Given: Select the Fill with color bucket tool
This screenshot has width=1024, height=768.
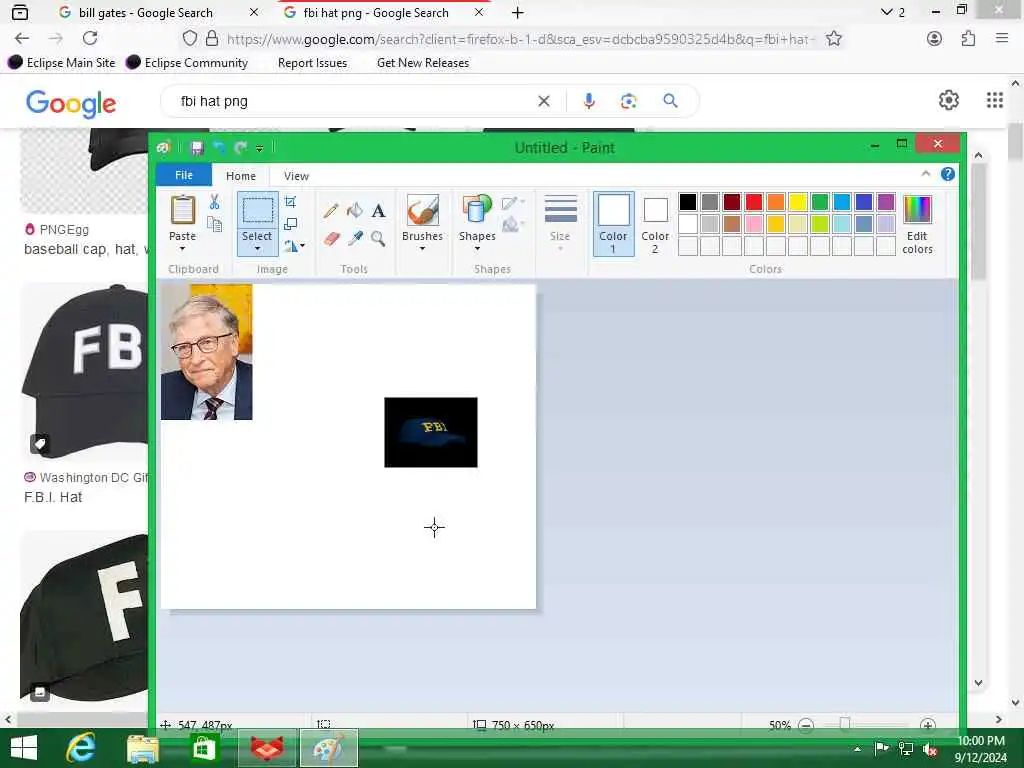Looking at the screenshot, I should [x=355, y=210].
